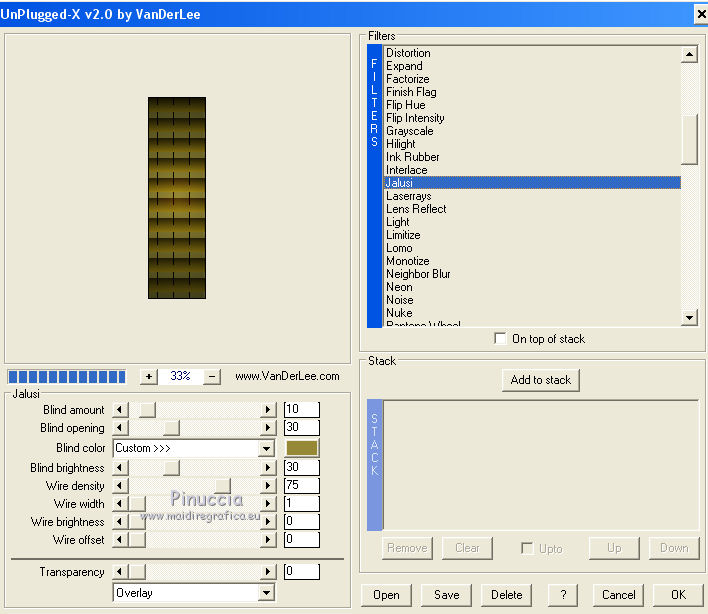The height and width of the screenshot is (614, 708).
Task: Click the Cancel button
Action: point(618,595)
